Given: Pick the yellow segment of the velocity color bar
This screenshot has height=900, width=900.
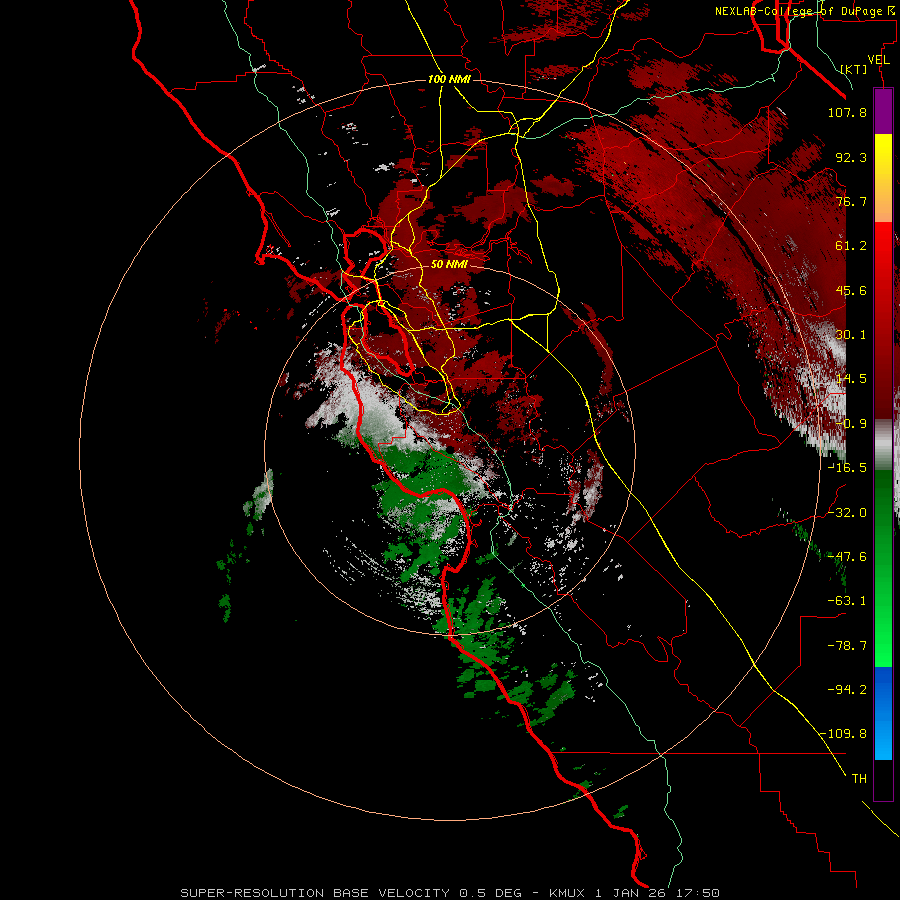Looking at the screenshot, I should pyautogui.click(x=883, y=153).
